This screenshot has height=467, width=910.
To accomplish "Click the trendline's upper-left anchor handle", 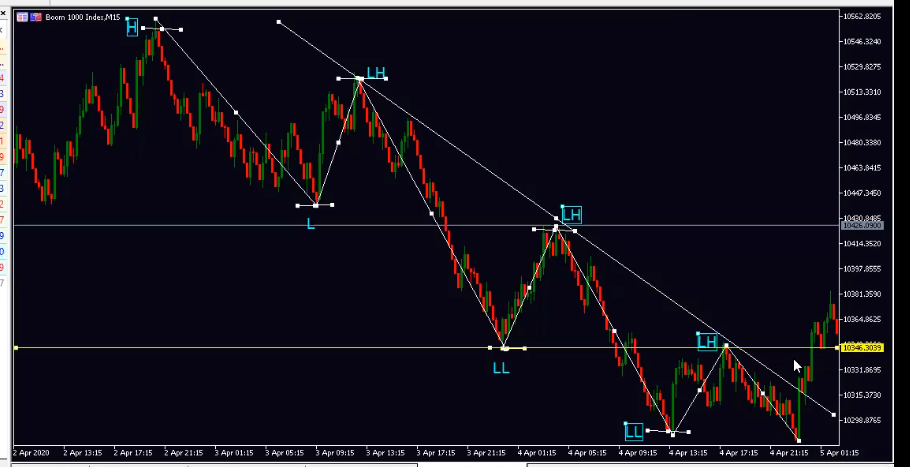I will coord(279,22).
